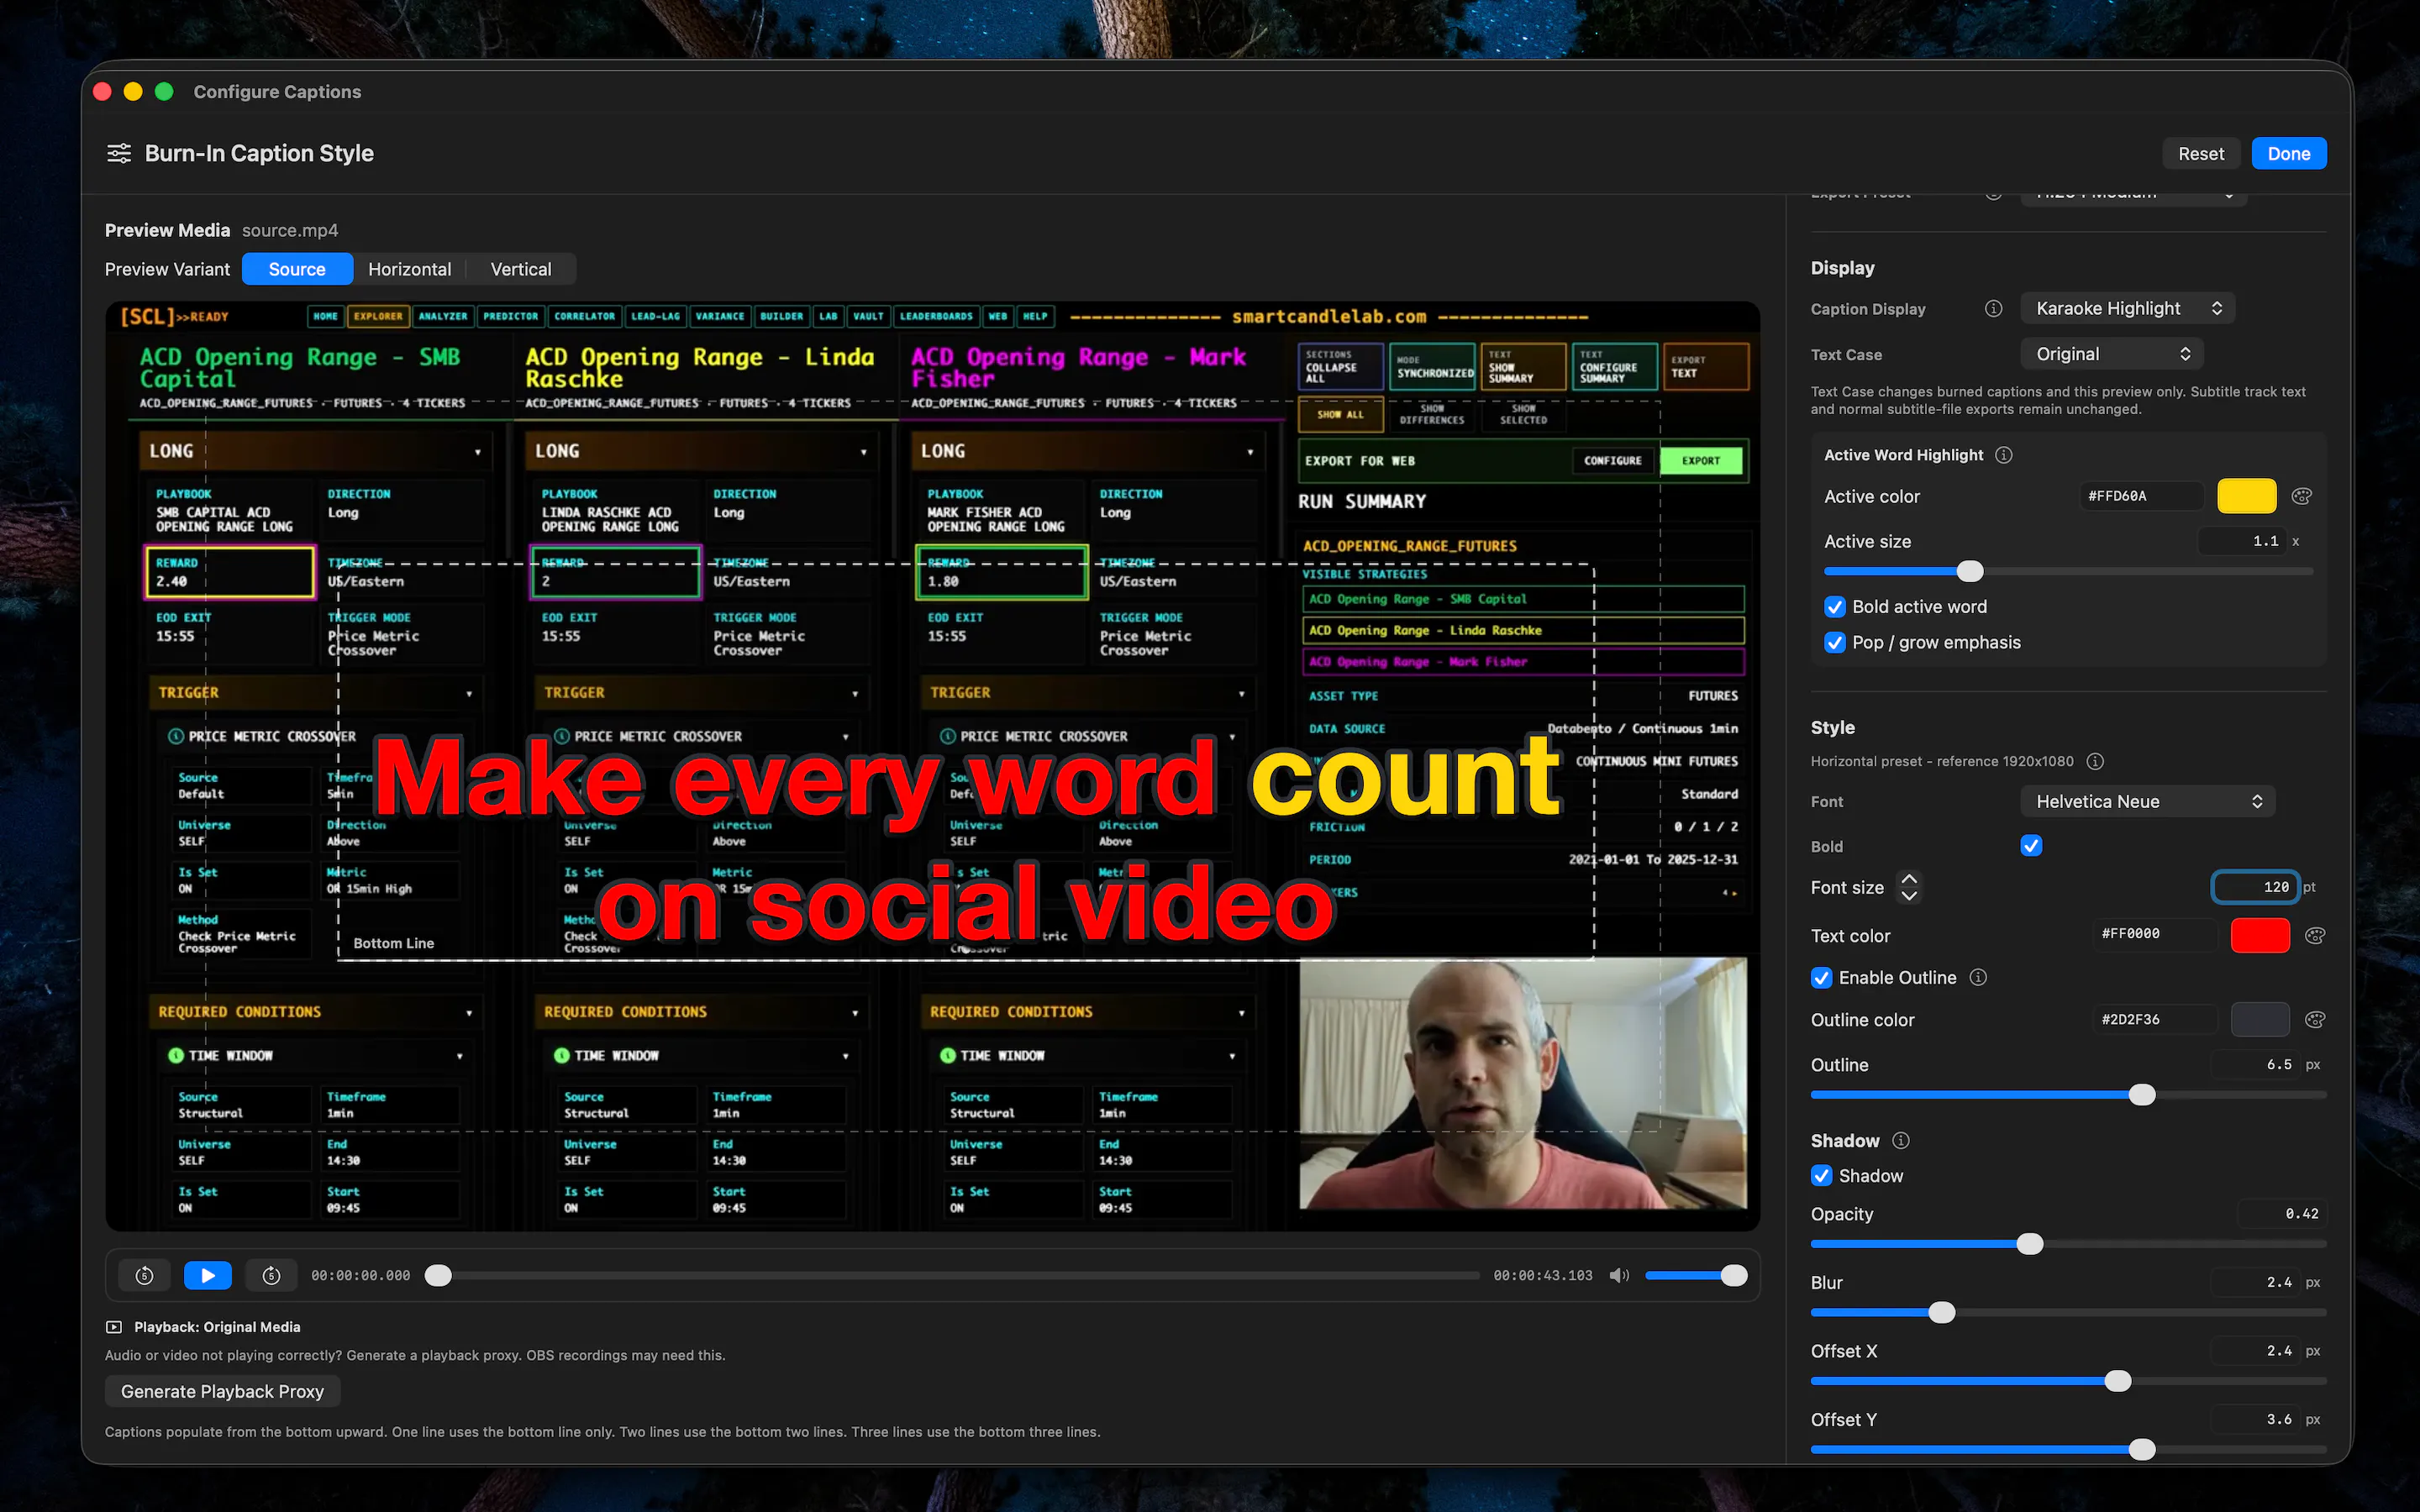The height and width of the screenshot is (1512, 2420).
Task: Click the Outline width slider
Action: point(2068,1095)
